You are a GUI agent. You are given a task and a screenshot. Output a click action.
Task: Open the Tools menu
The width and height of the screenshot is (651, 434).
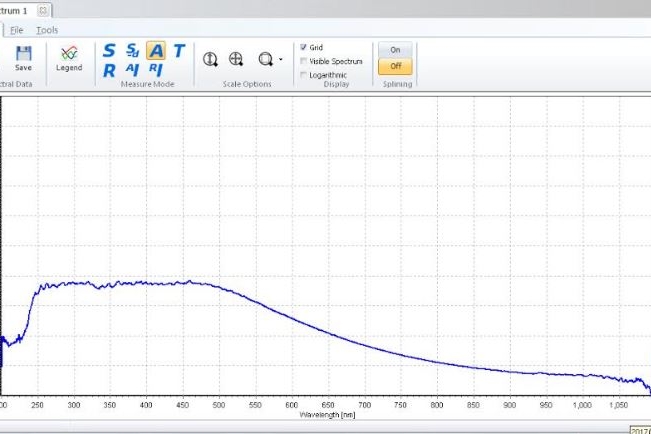tap(47, 30)
